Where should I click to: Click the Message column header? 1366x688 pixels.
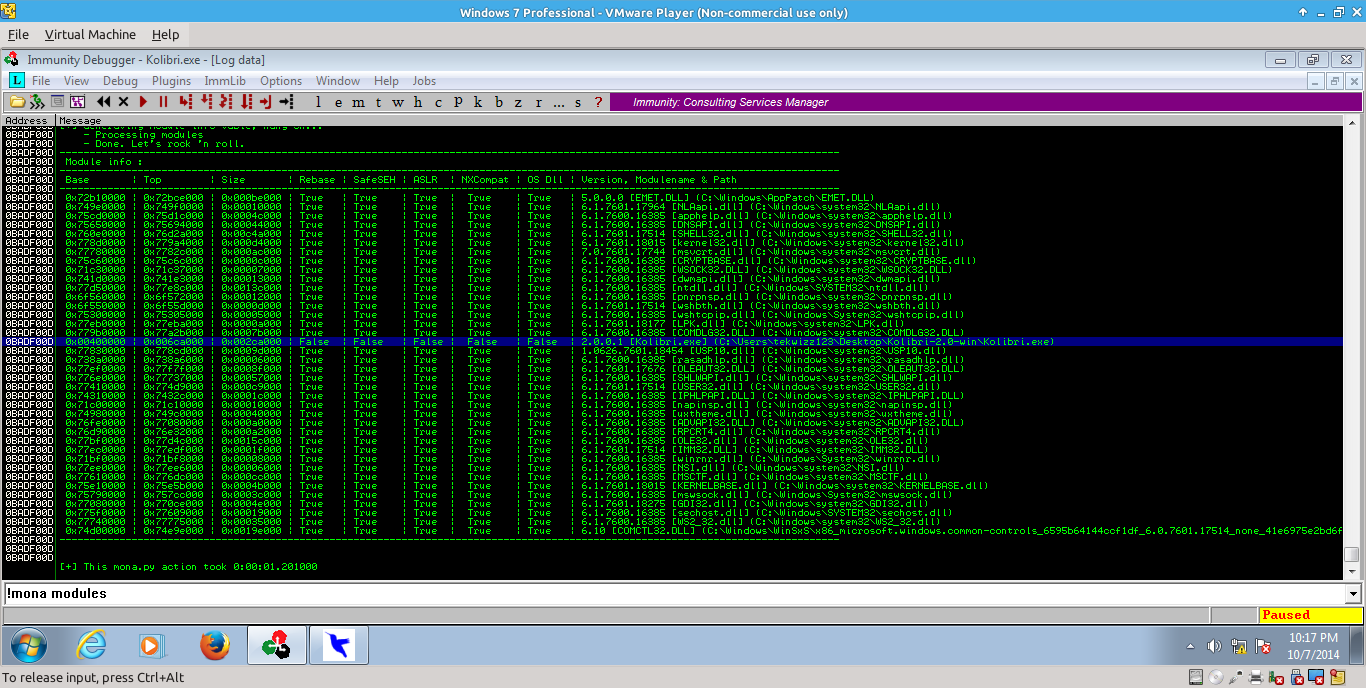[698, 121]
